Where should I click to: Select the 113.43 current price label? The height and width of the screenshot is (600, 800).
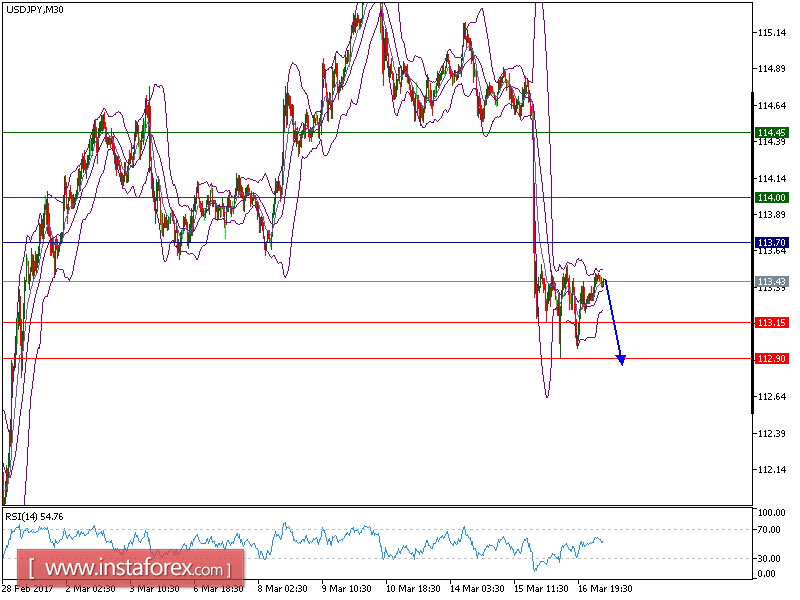[x=771, y=282]
